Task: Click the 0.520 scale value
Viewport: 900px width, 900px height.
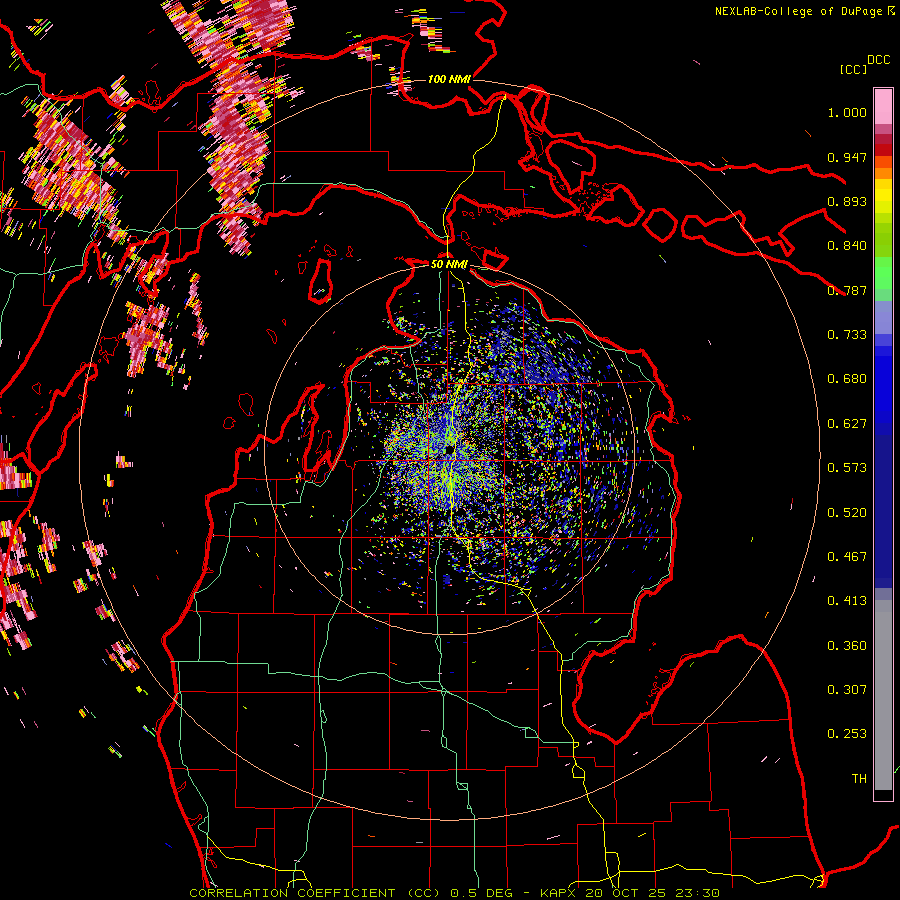Action: (847, 513)
